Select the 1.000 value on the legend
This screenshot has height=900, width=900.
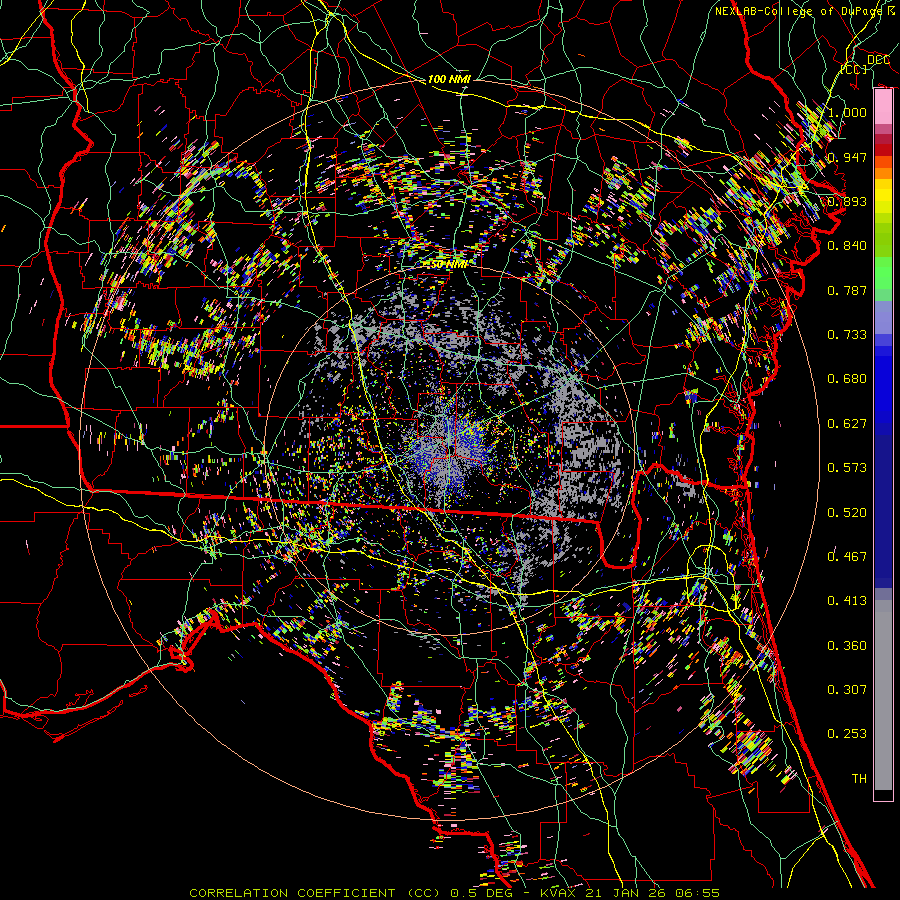coord(847,112)
